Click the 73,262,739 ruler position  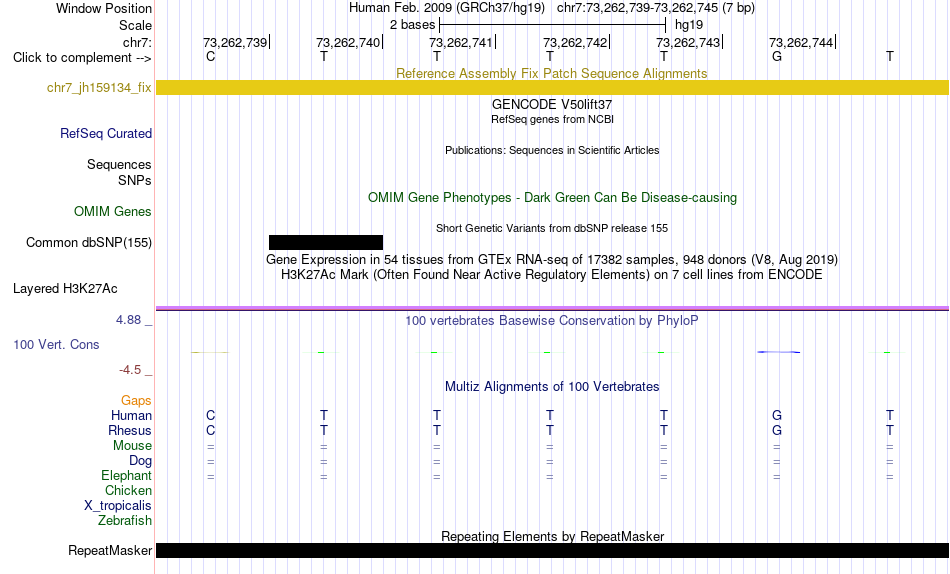coord(235,42)
